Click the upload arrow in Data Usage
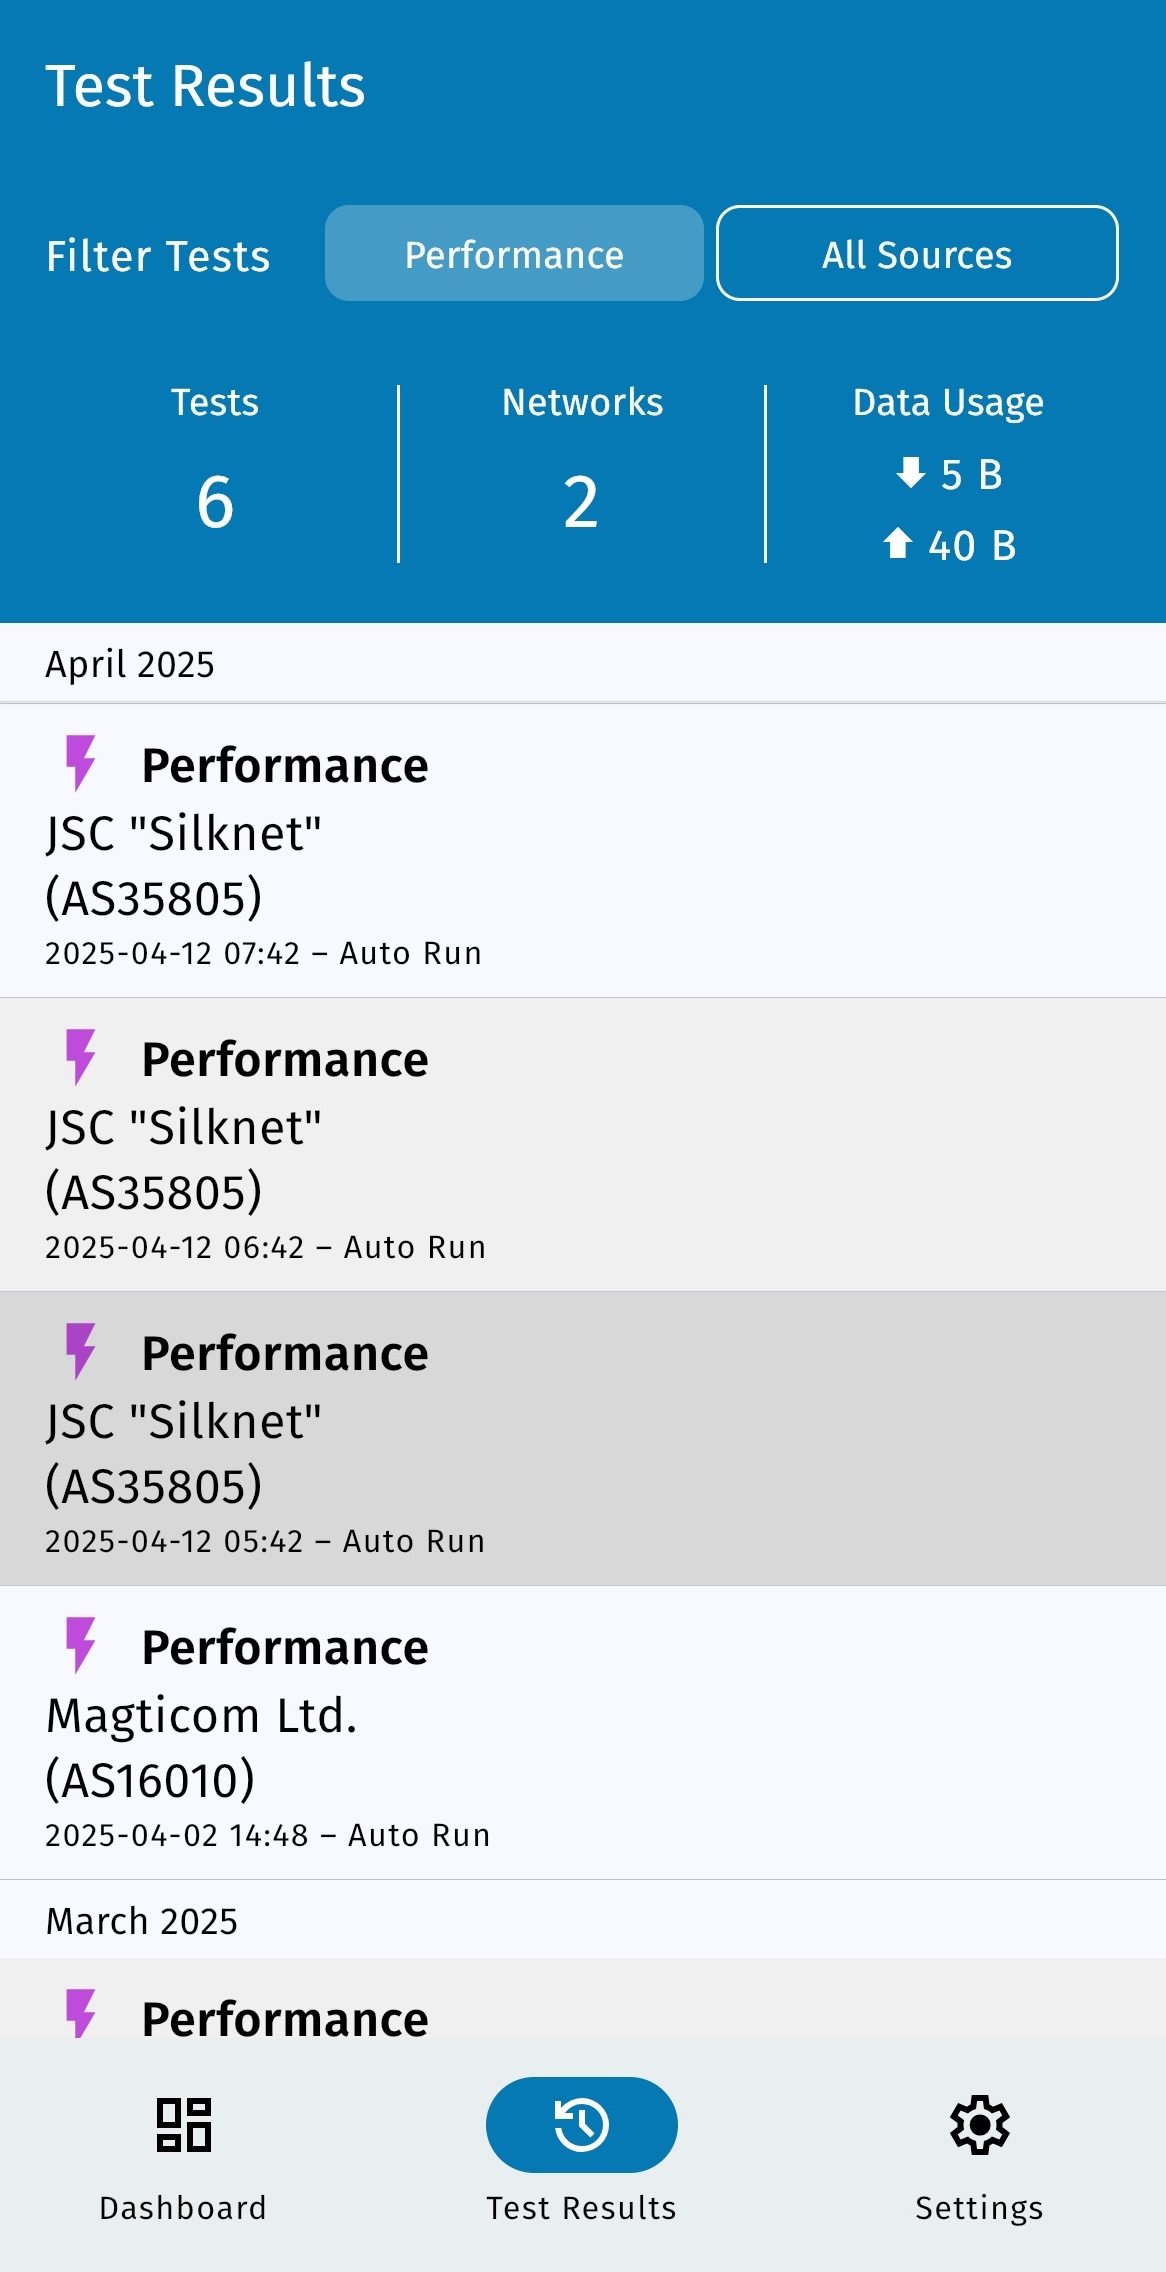Screen dimensions: 1166x2272 click(898, 544)
